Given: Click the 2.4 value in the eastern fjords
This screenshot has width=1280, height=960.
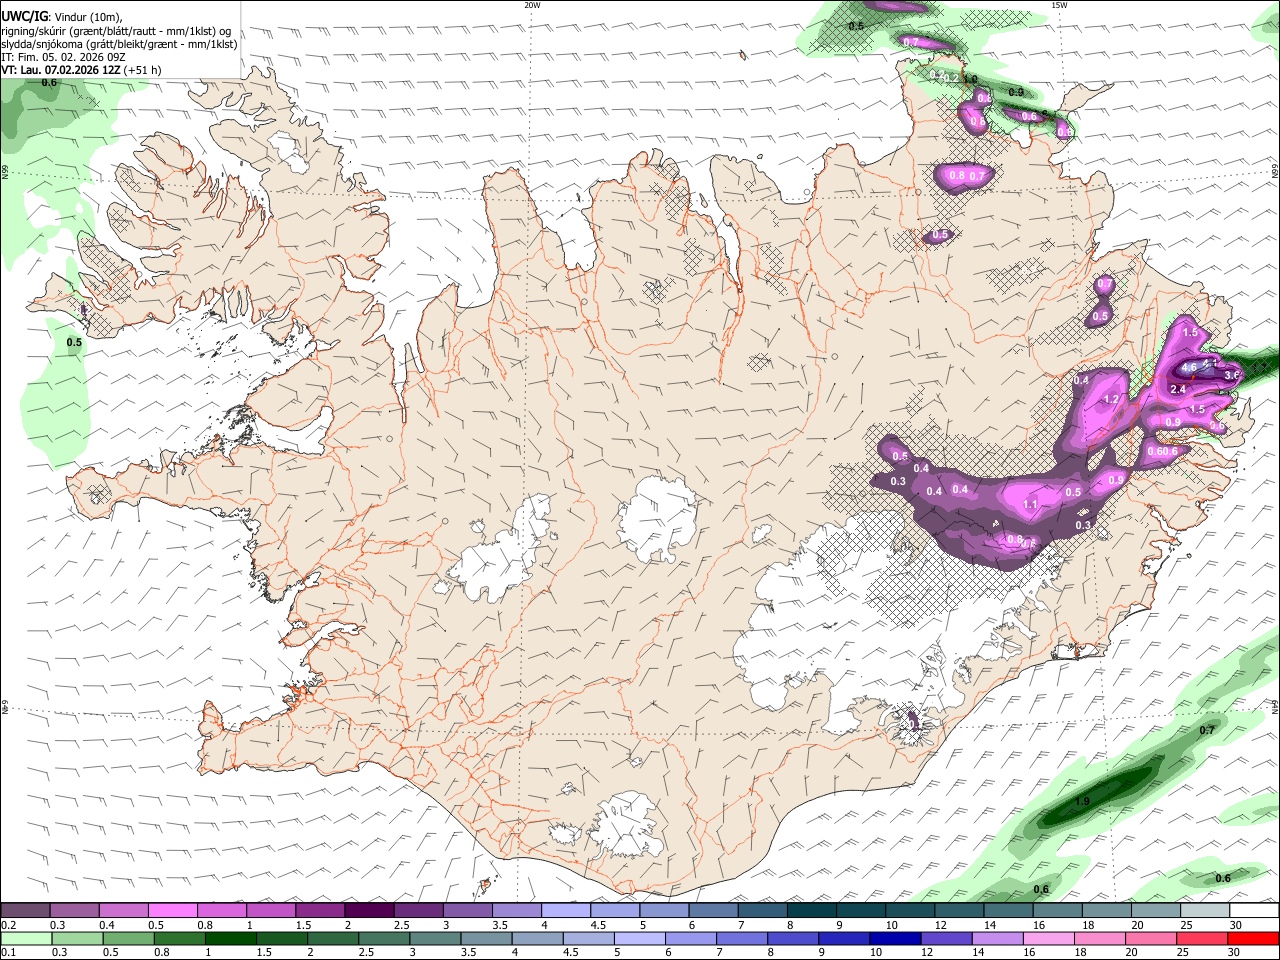Looking at the screenshot, I should [1178, 389].
